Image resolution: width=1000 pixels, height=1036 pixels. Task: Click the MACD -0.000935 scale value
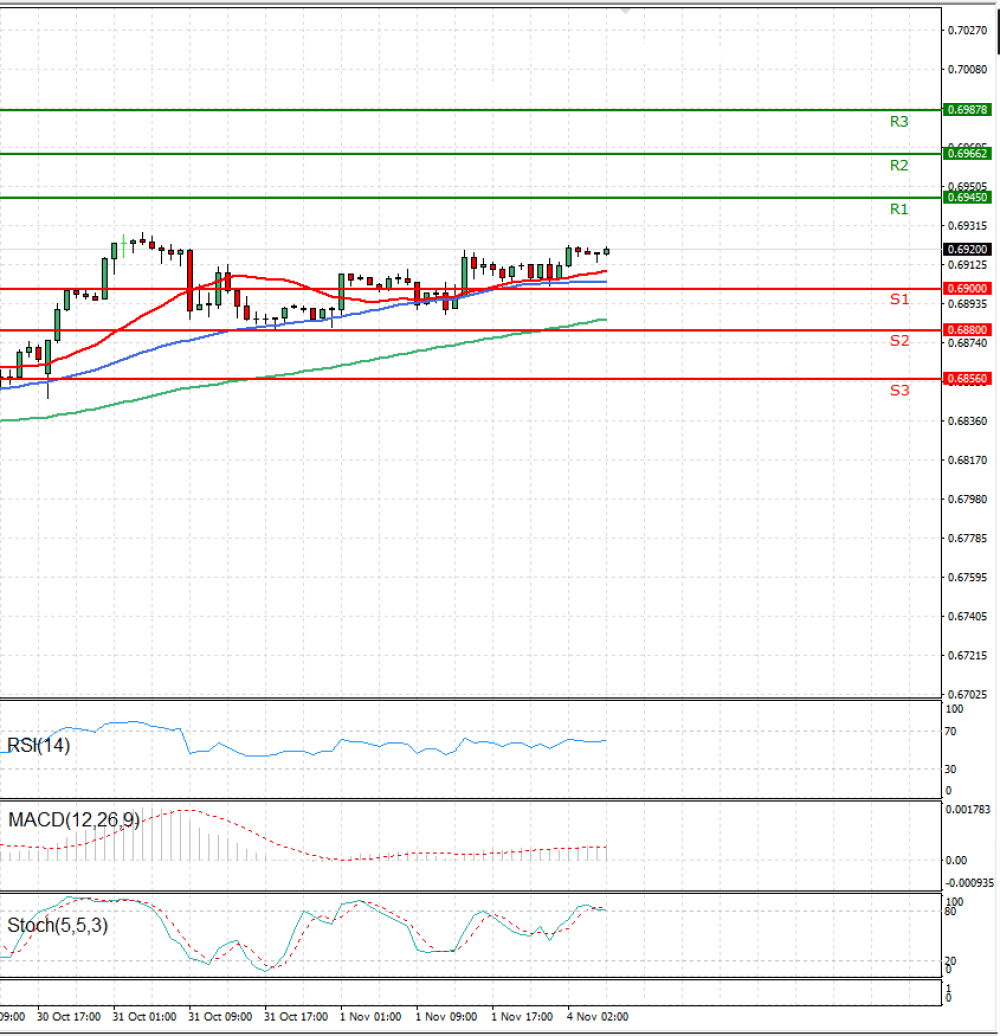[x=970, y=883]
